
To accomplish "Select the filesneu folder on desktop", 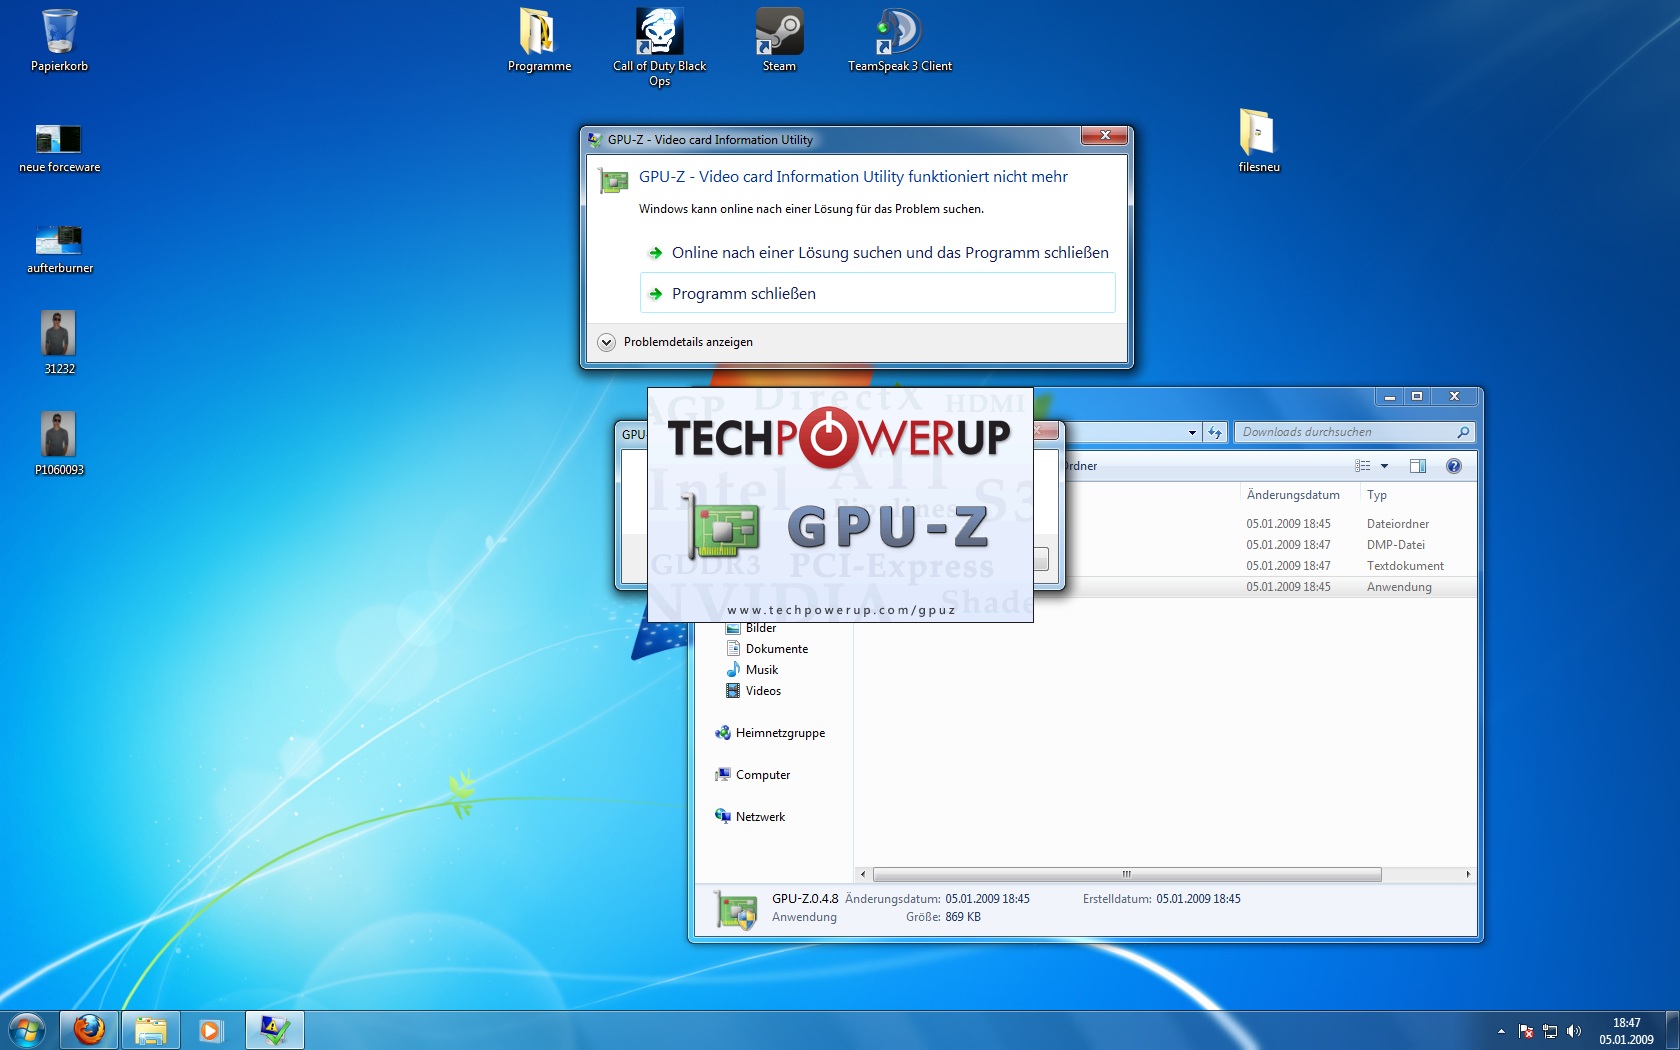I will coord(1259,141).
